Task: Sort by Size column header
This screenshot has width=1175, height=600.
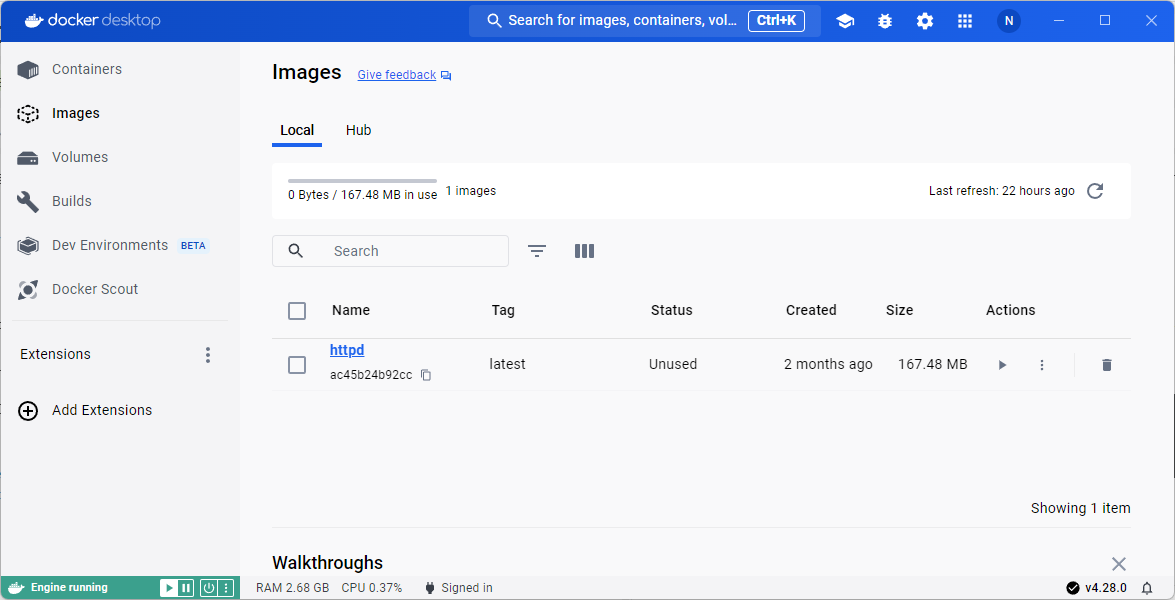Action: pyautogui.click(x=899, y=311)
